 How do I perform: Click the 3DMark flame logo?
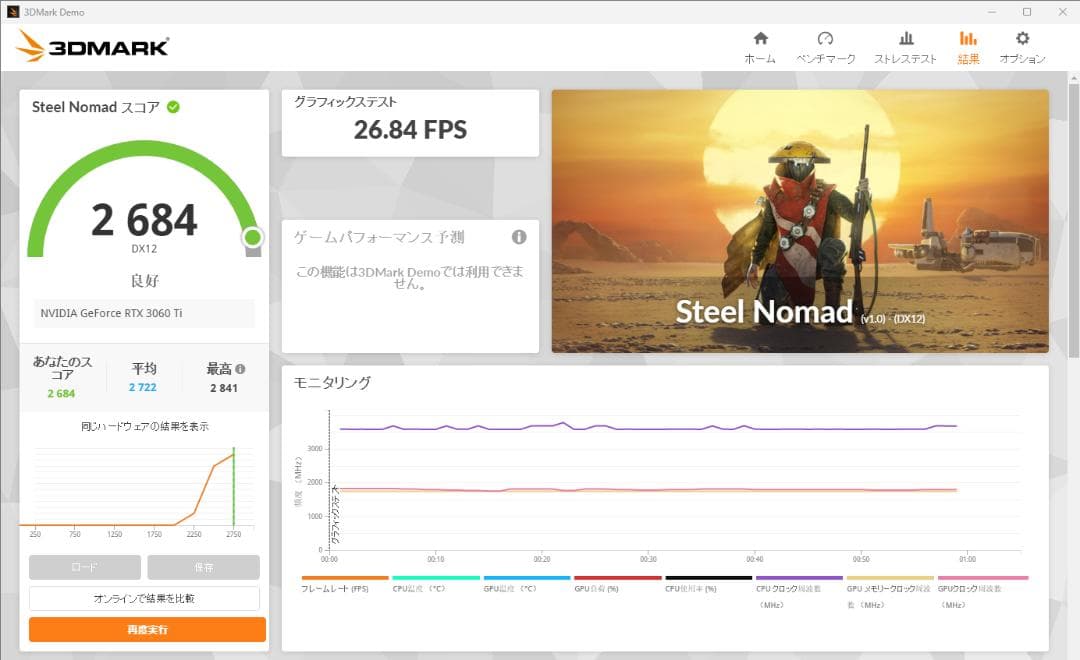(32, 44)
